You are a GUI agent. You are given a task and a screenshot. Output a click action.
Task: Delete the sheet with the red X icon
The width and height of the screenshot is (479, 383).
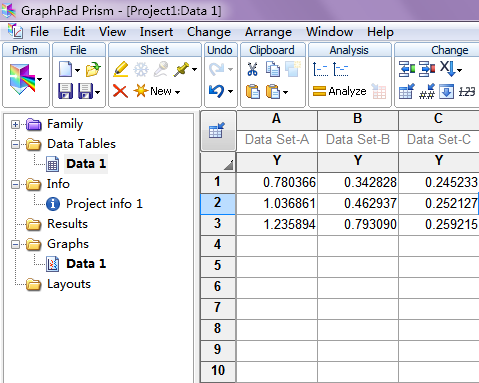pos(120,91)
